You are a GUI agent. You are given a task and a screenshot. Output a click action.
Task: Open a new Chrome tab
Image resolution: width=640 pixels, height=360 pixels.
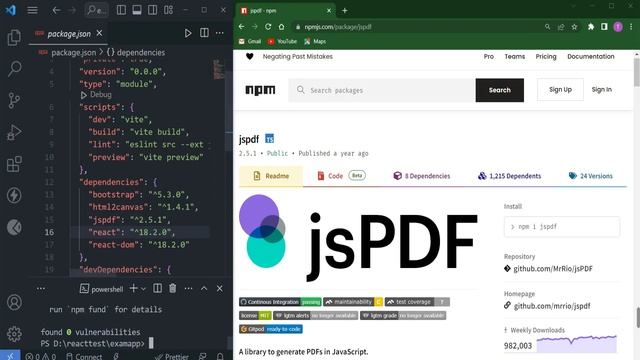pyautogui.click(x=345, y=11)
